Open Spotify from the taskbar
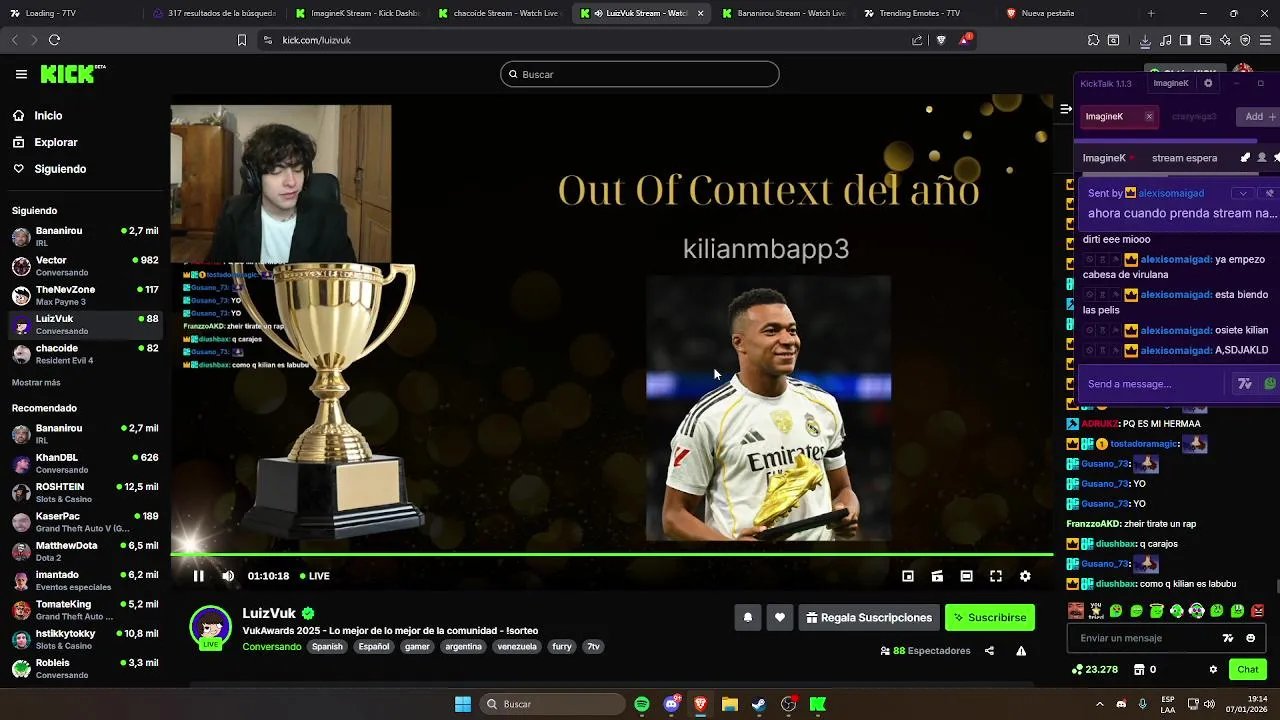Image resolution: width=1280 pixels, height=720 pixels. (642, 704)
